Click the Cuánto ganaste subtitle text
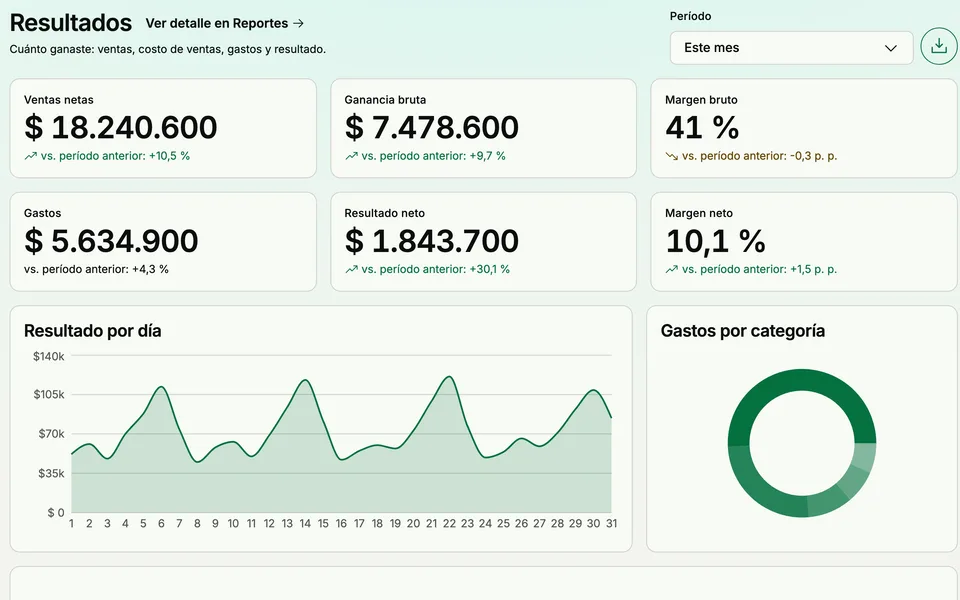This screenshot has width=960, height=600. (168, 49)
